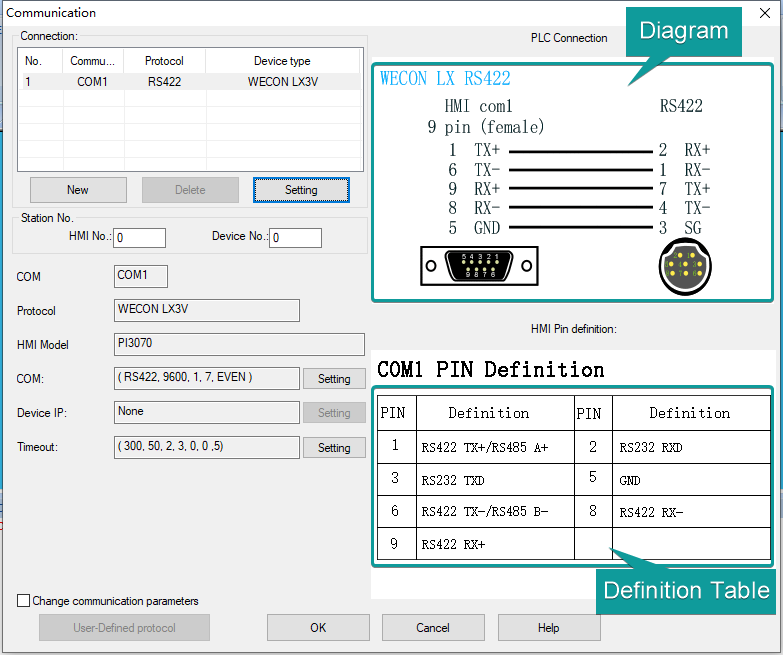Confirm the dialog with OK
This screenshot has width=783, height=655.
pyautogui.click(x=318, y=628)
